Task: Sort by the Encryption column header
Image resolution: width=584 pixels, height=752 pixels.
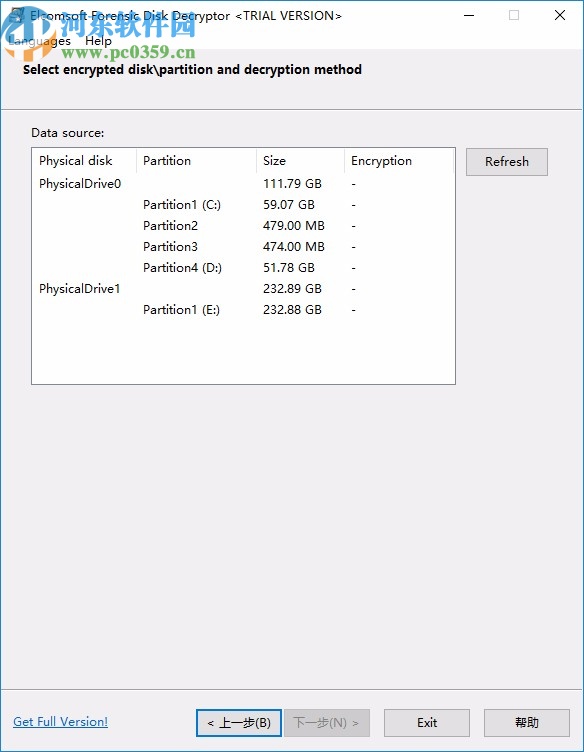Action: pyautogui.click(x=399, y=161)
